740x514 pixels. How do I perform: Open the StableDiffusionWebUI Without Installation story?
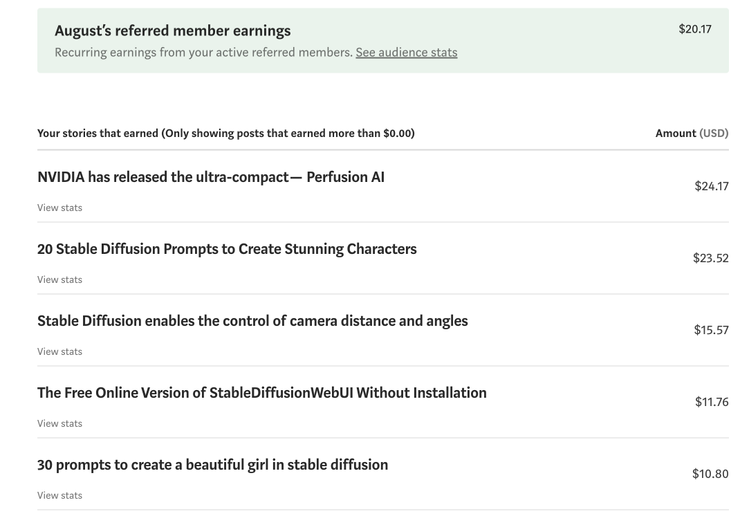(x=262, y=393)
